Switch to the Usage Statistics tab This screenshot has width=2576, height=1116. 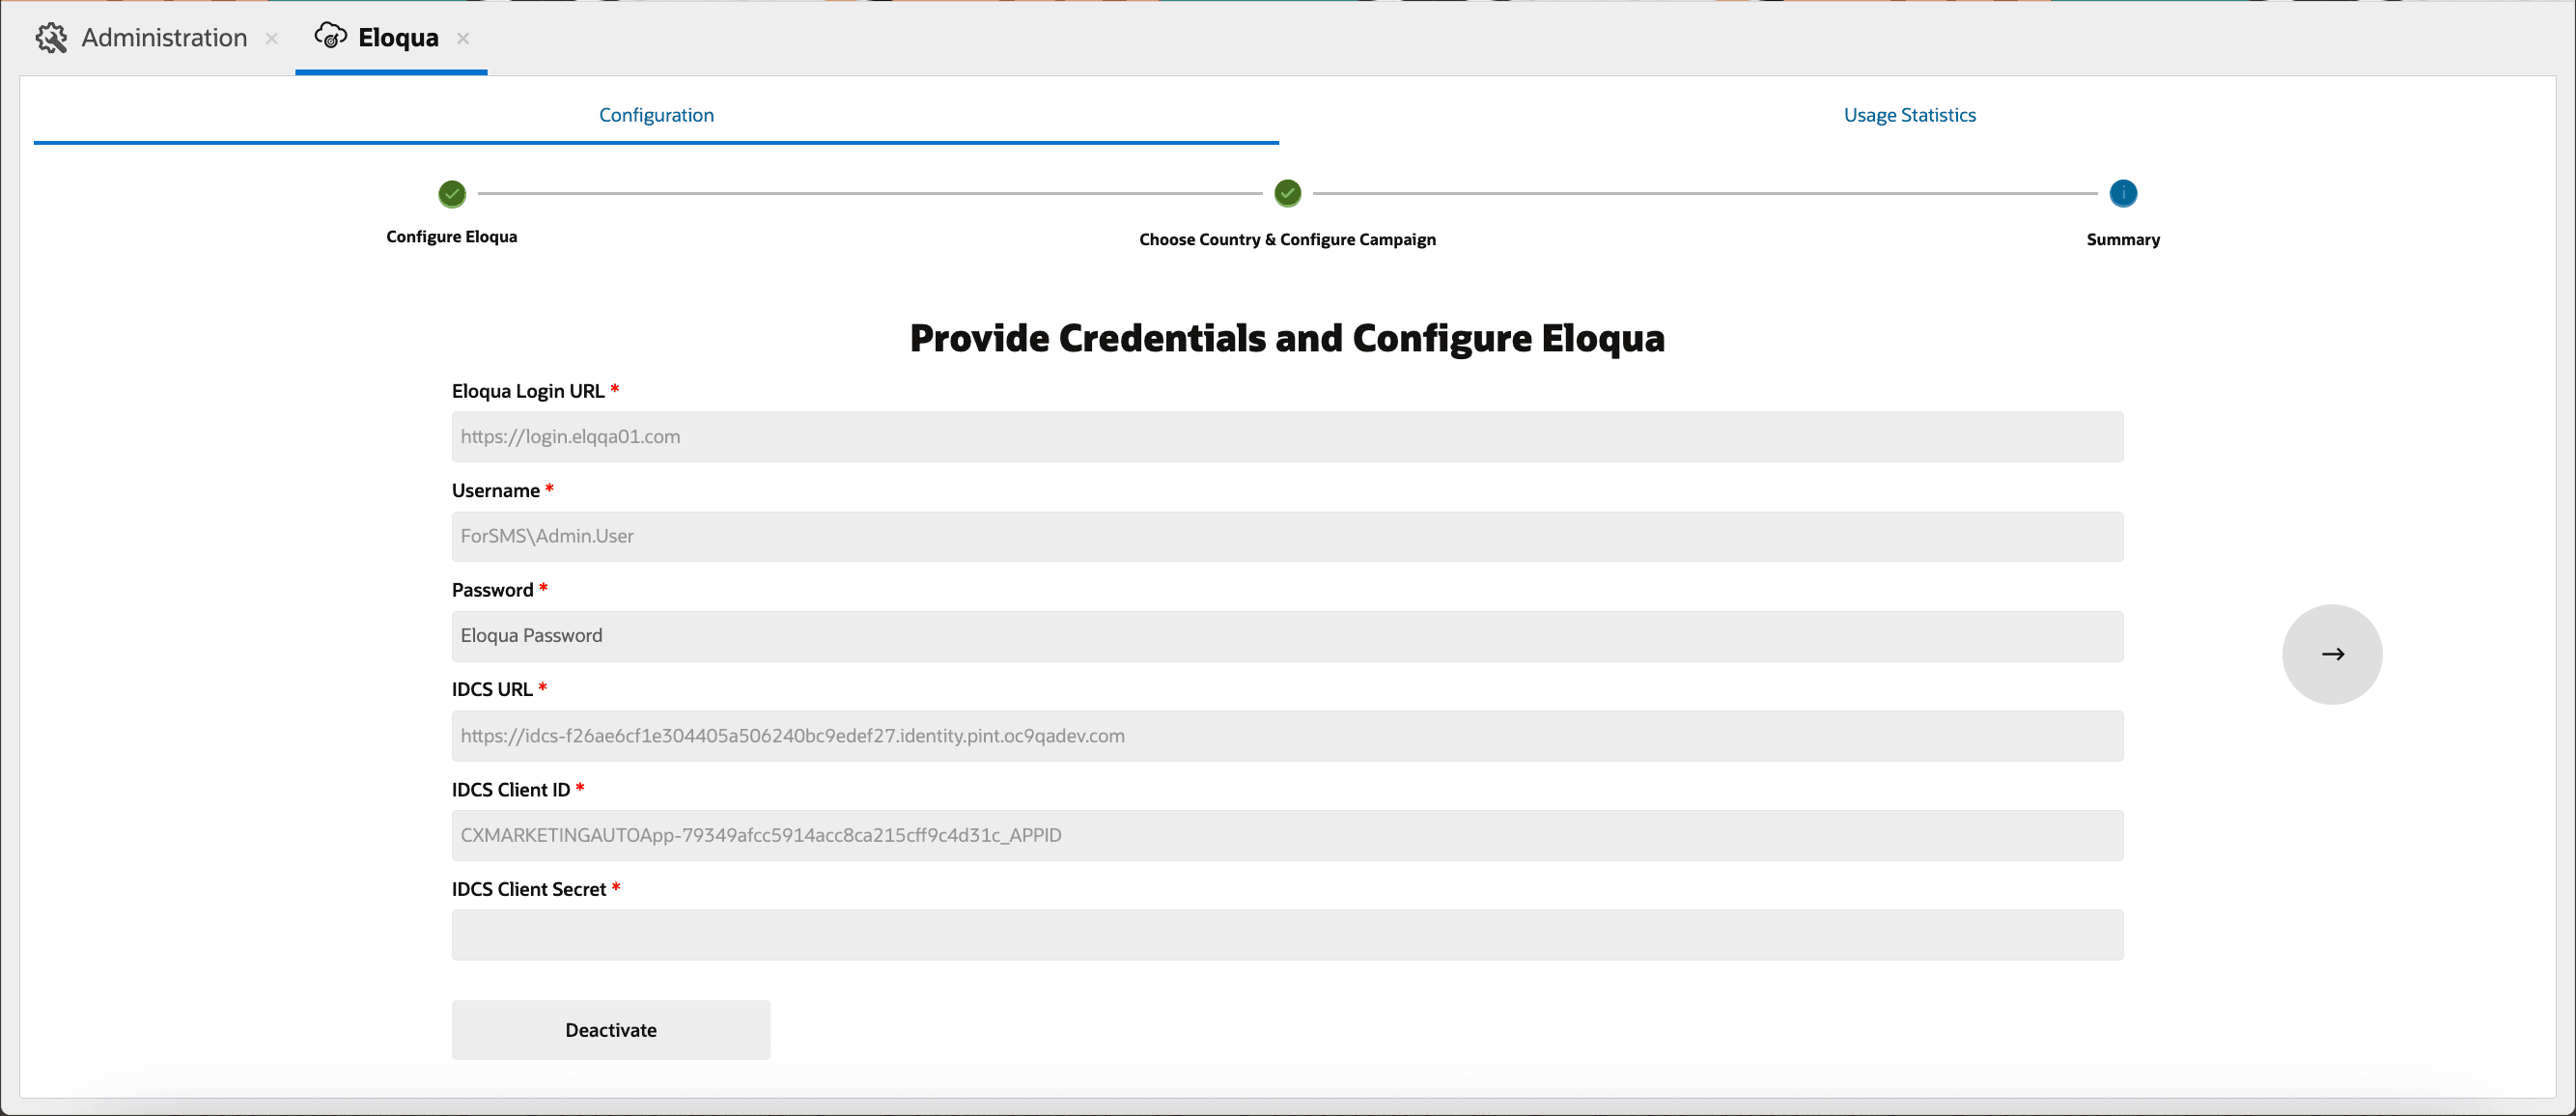1908,115
